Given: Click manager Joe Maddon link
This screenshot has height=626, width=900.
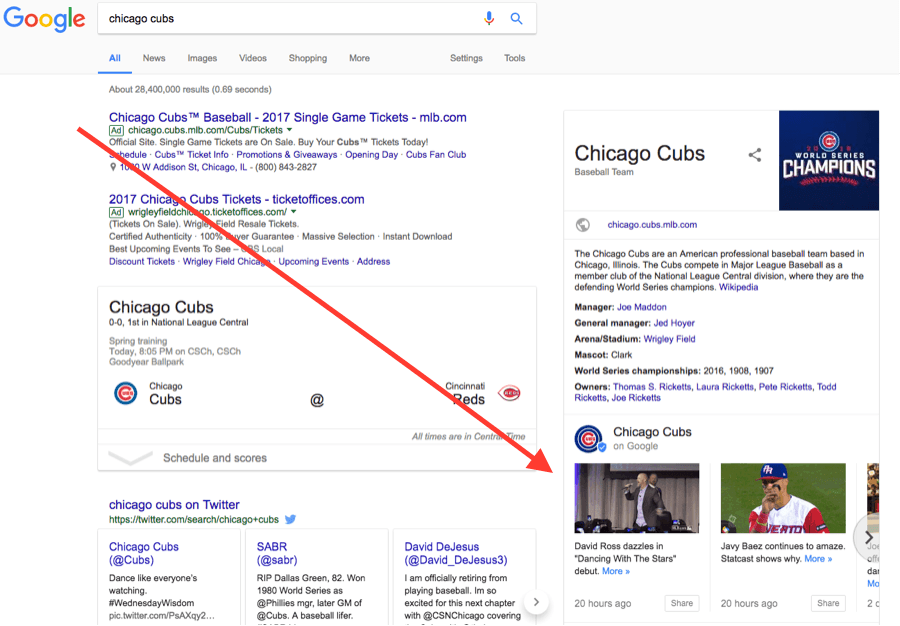Looking at the screenshot, I should [x=642, y=307].
